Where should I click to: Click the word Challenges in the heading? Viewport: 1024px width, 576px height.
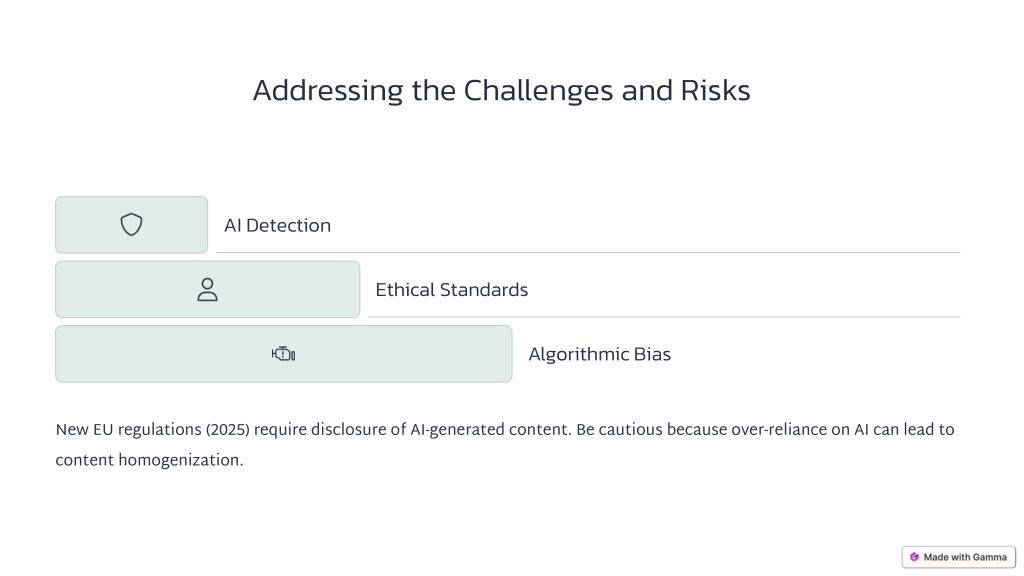click(538, 91)
